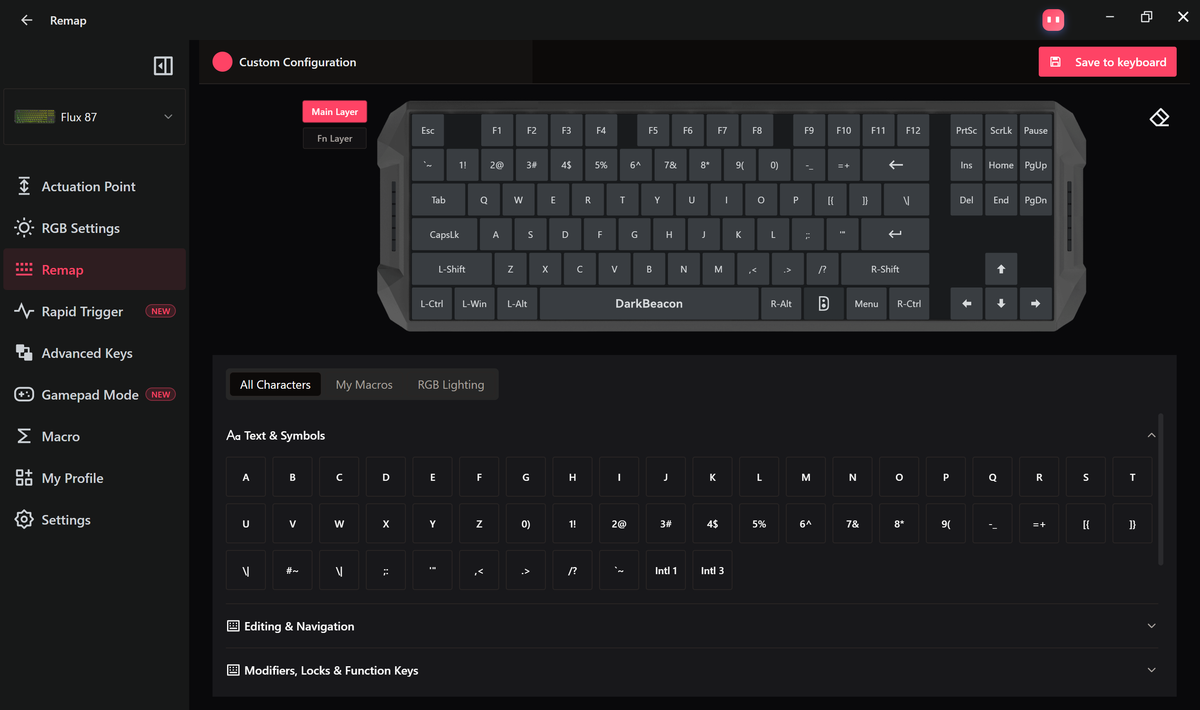Screen dimensions: 1200x710
Task: Select the left arrow key on keyboard
Action: 966,304
